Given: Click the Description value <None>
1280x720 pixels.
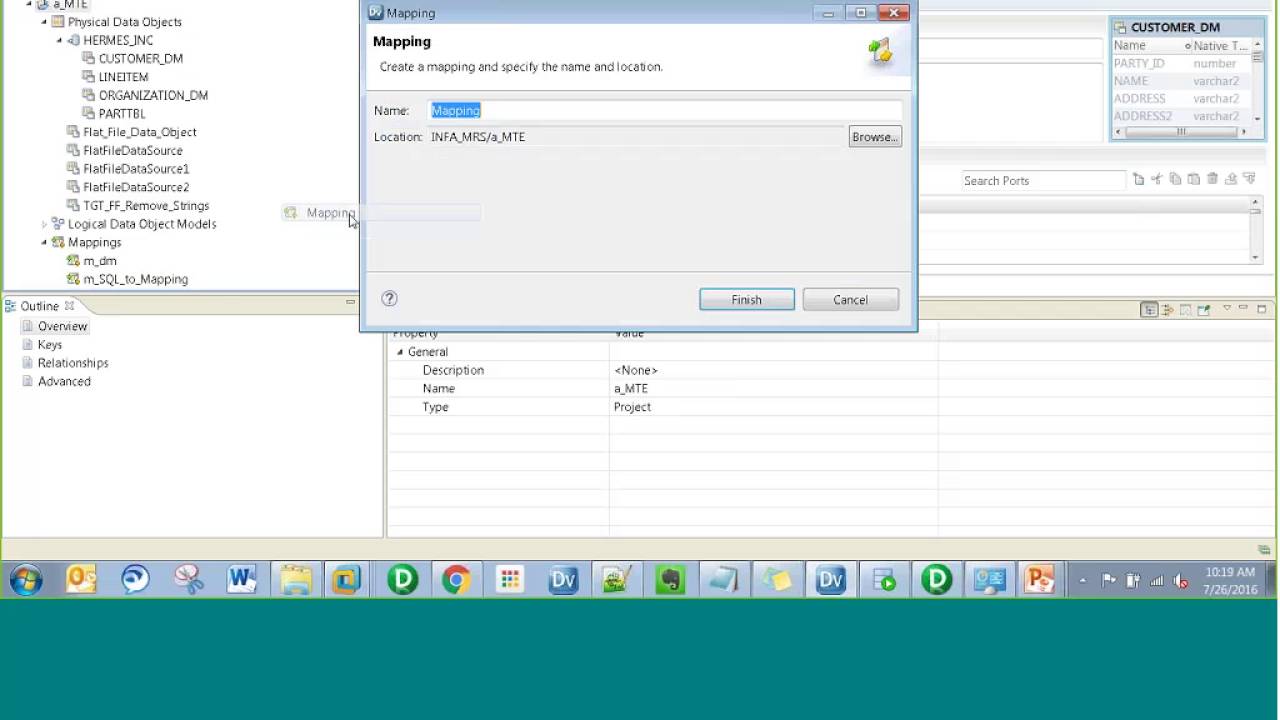Looking at the screenshot, I should coord(636,371).
